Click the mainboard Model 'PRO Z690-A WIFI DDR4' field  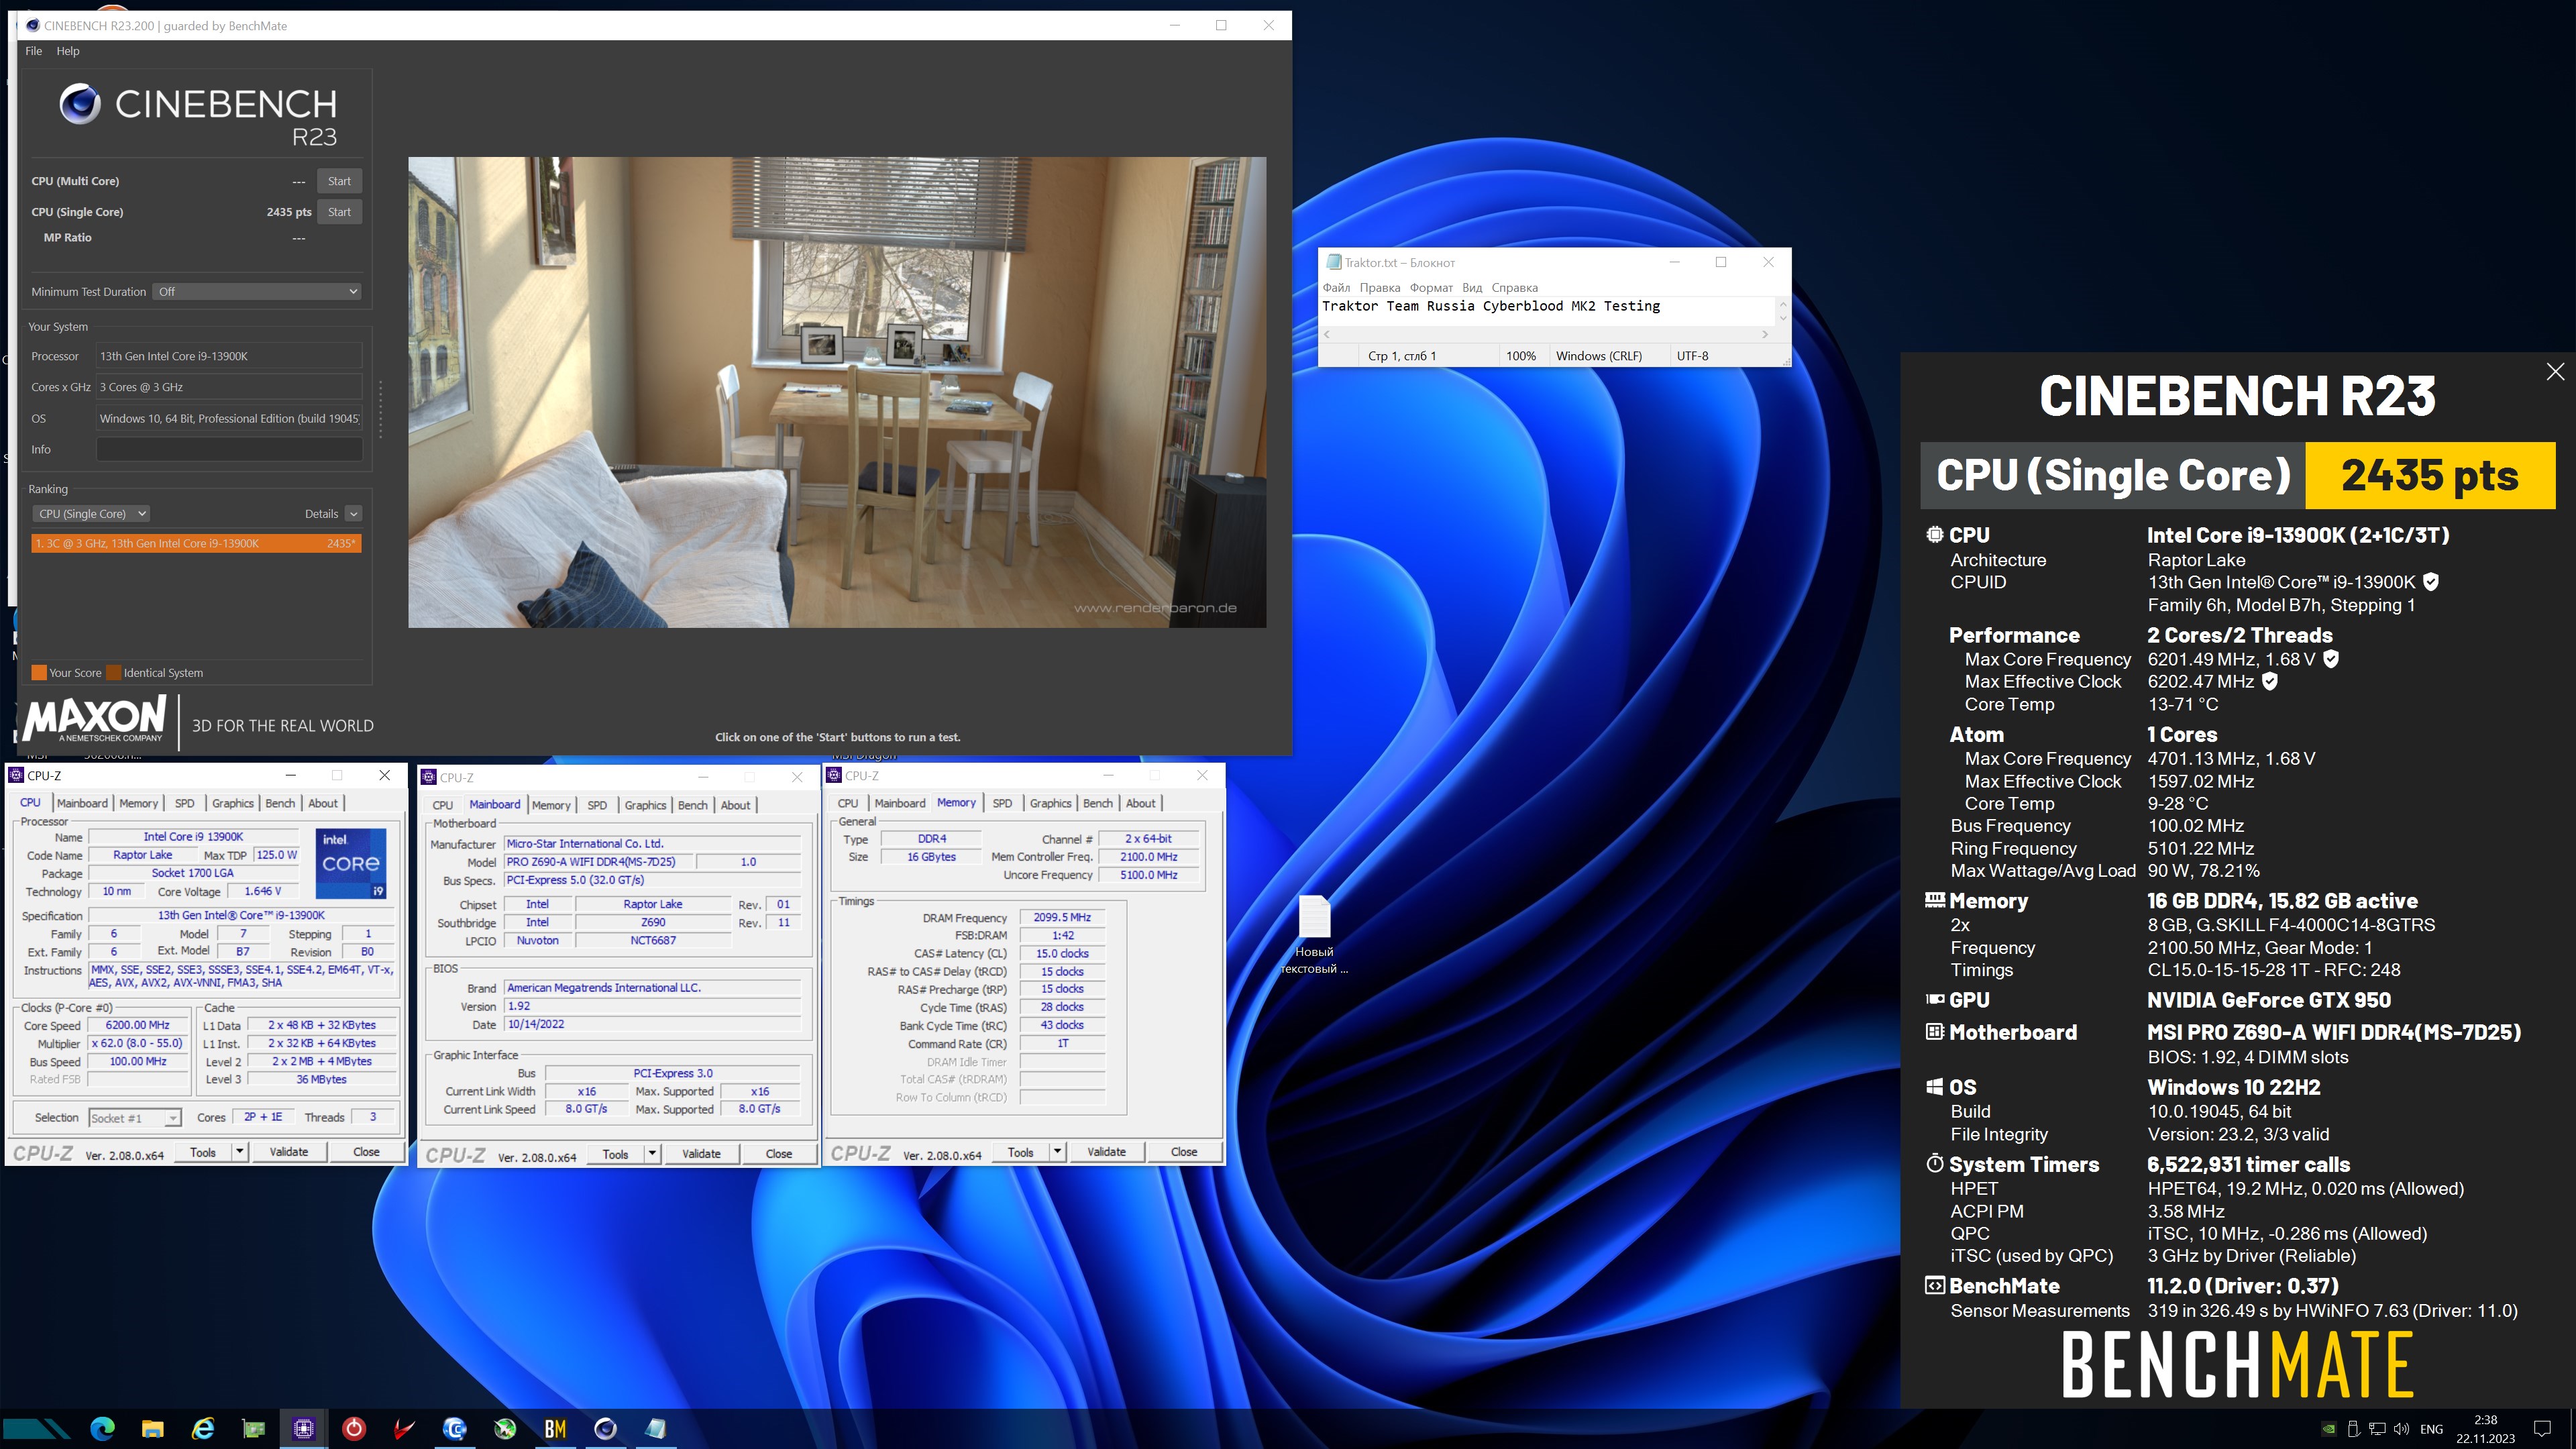[x=598, y=862]
